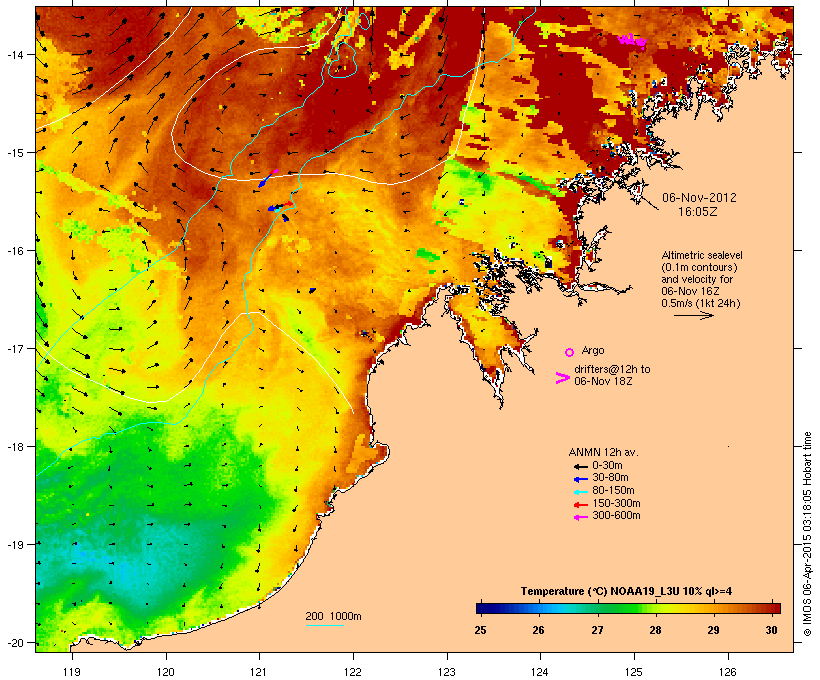Click the magenta drifters legend symbol
Viewport: 820px width, 680px height.
[562, 378]
